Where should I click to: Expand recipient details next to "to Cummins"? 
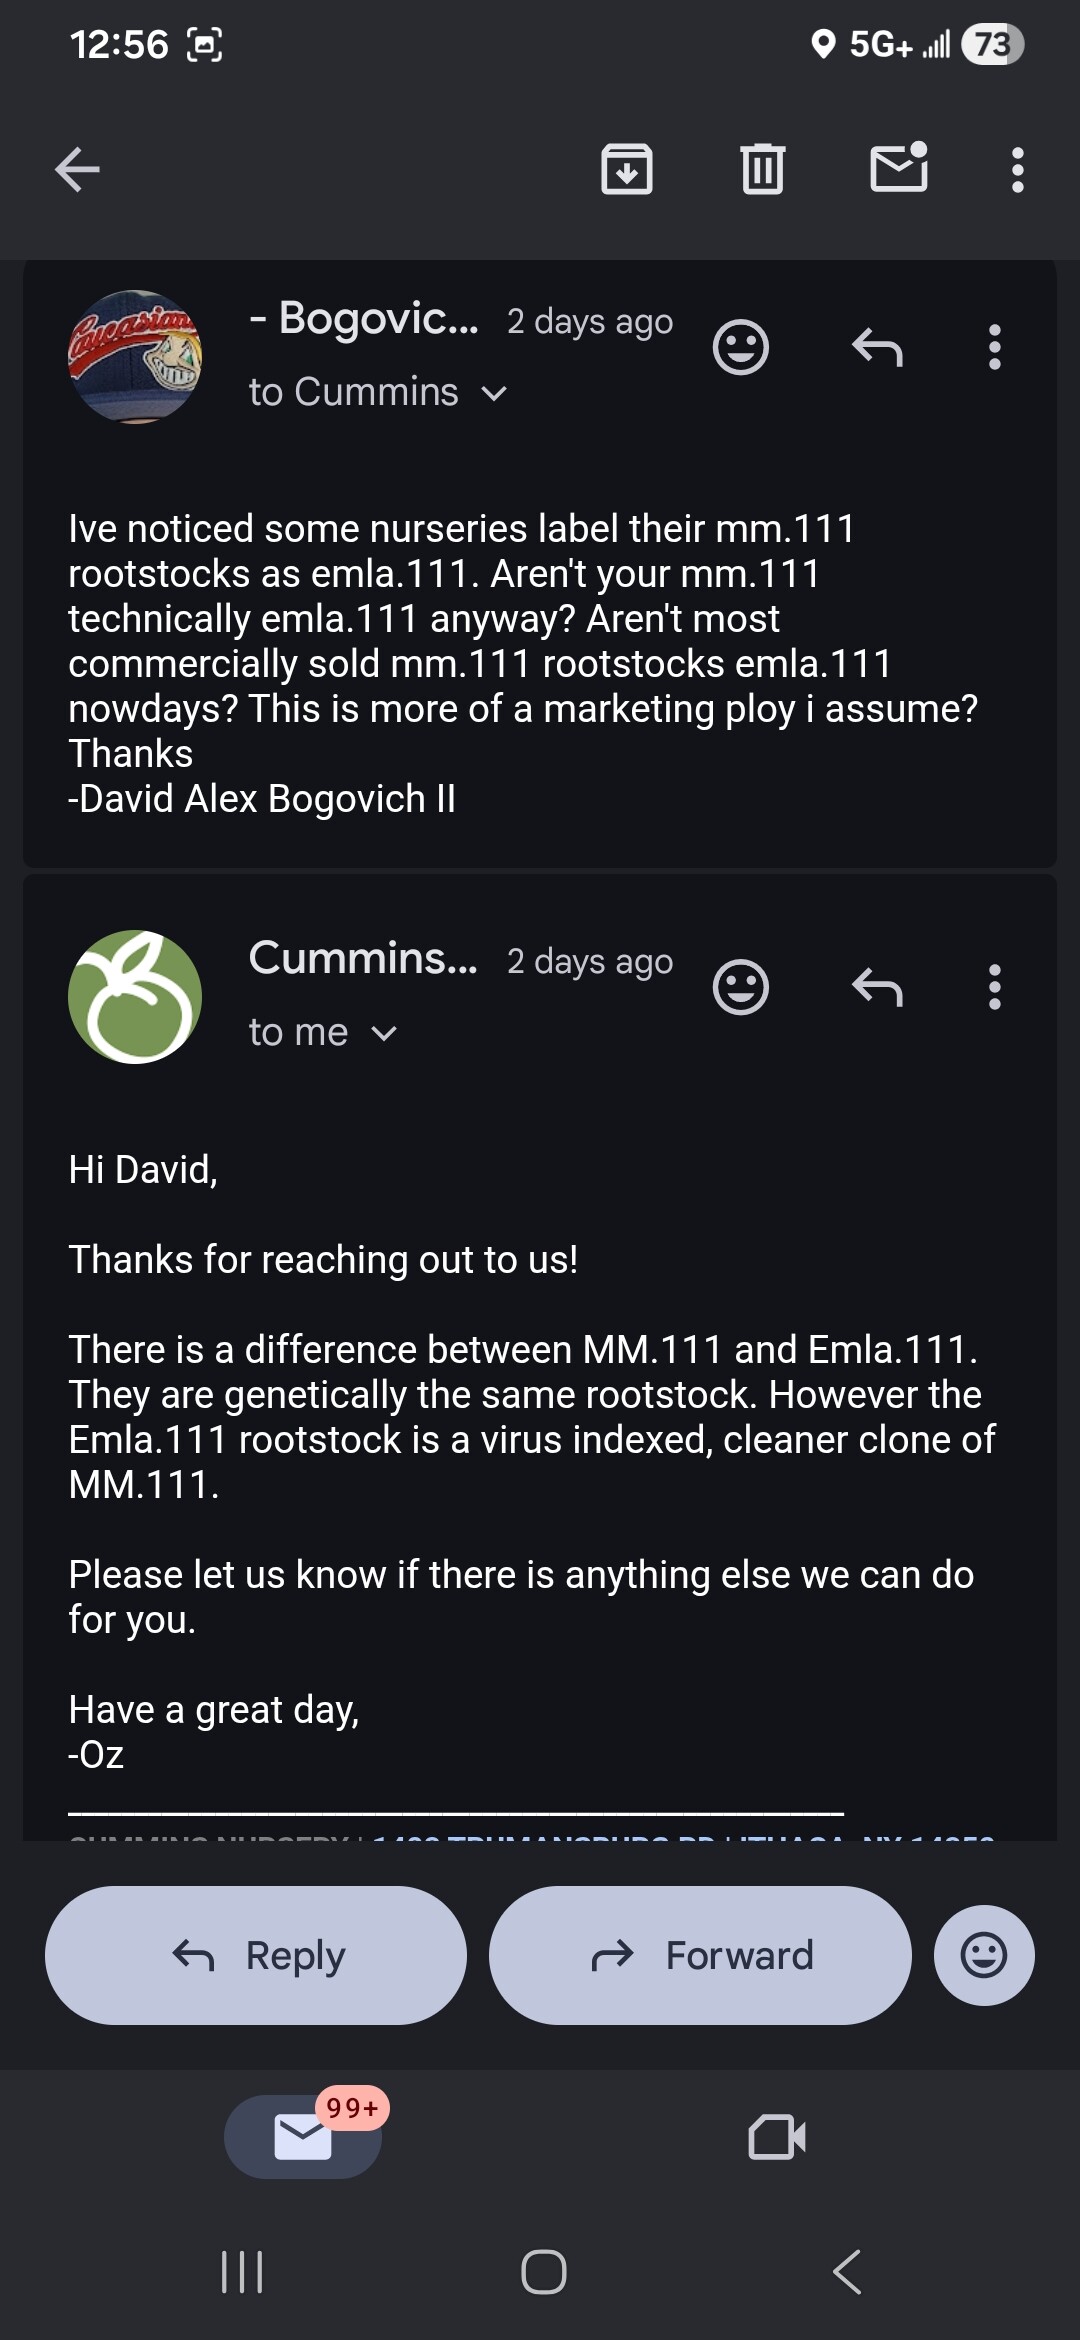coord(494,393)
